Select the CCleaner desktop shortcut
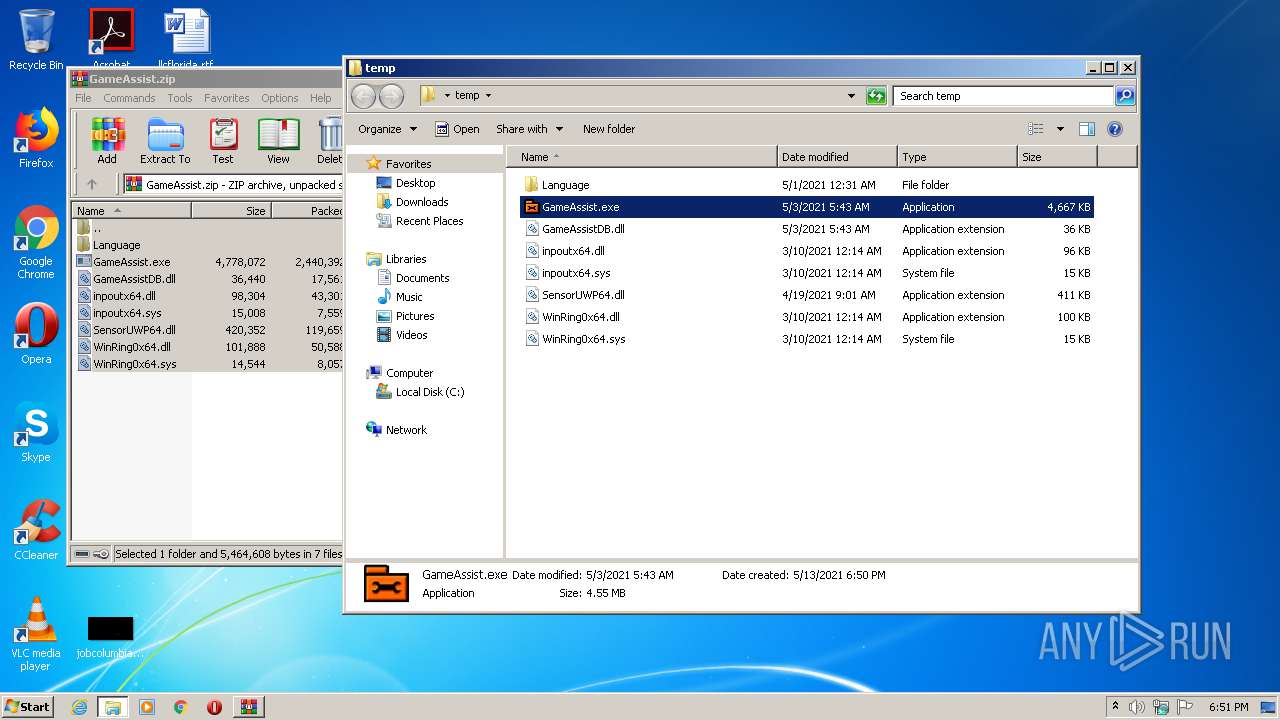This screenshot has height=720, width=1280. tap(36, 531)
